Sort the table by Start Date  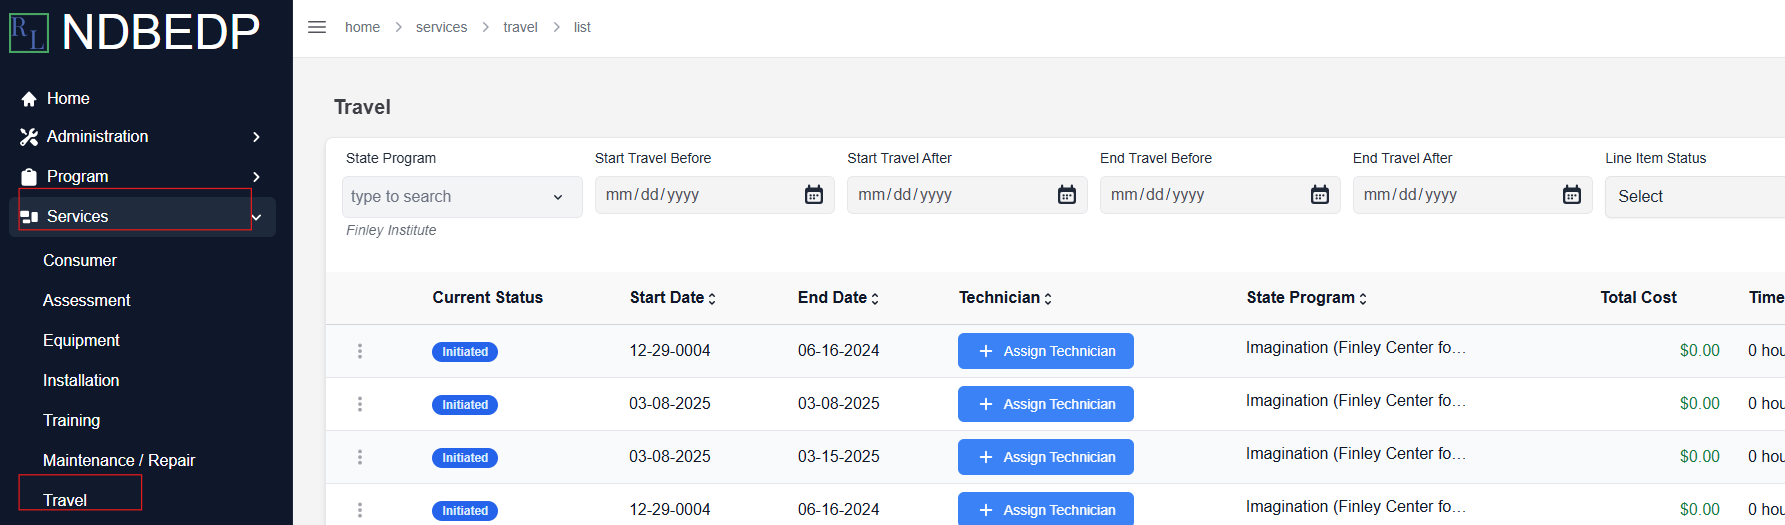[x=673, y=298]
